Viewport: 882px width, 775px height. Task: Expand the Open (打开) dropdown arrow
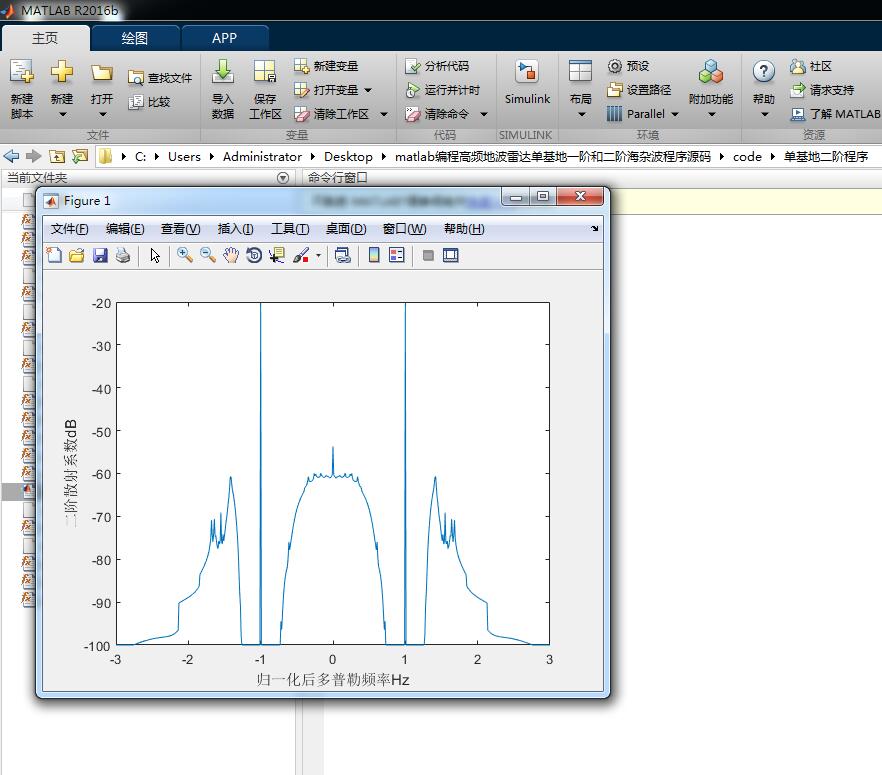click(102, 114)
